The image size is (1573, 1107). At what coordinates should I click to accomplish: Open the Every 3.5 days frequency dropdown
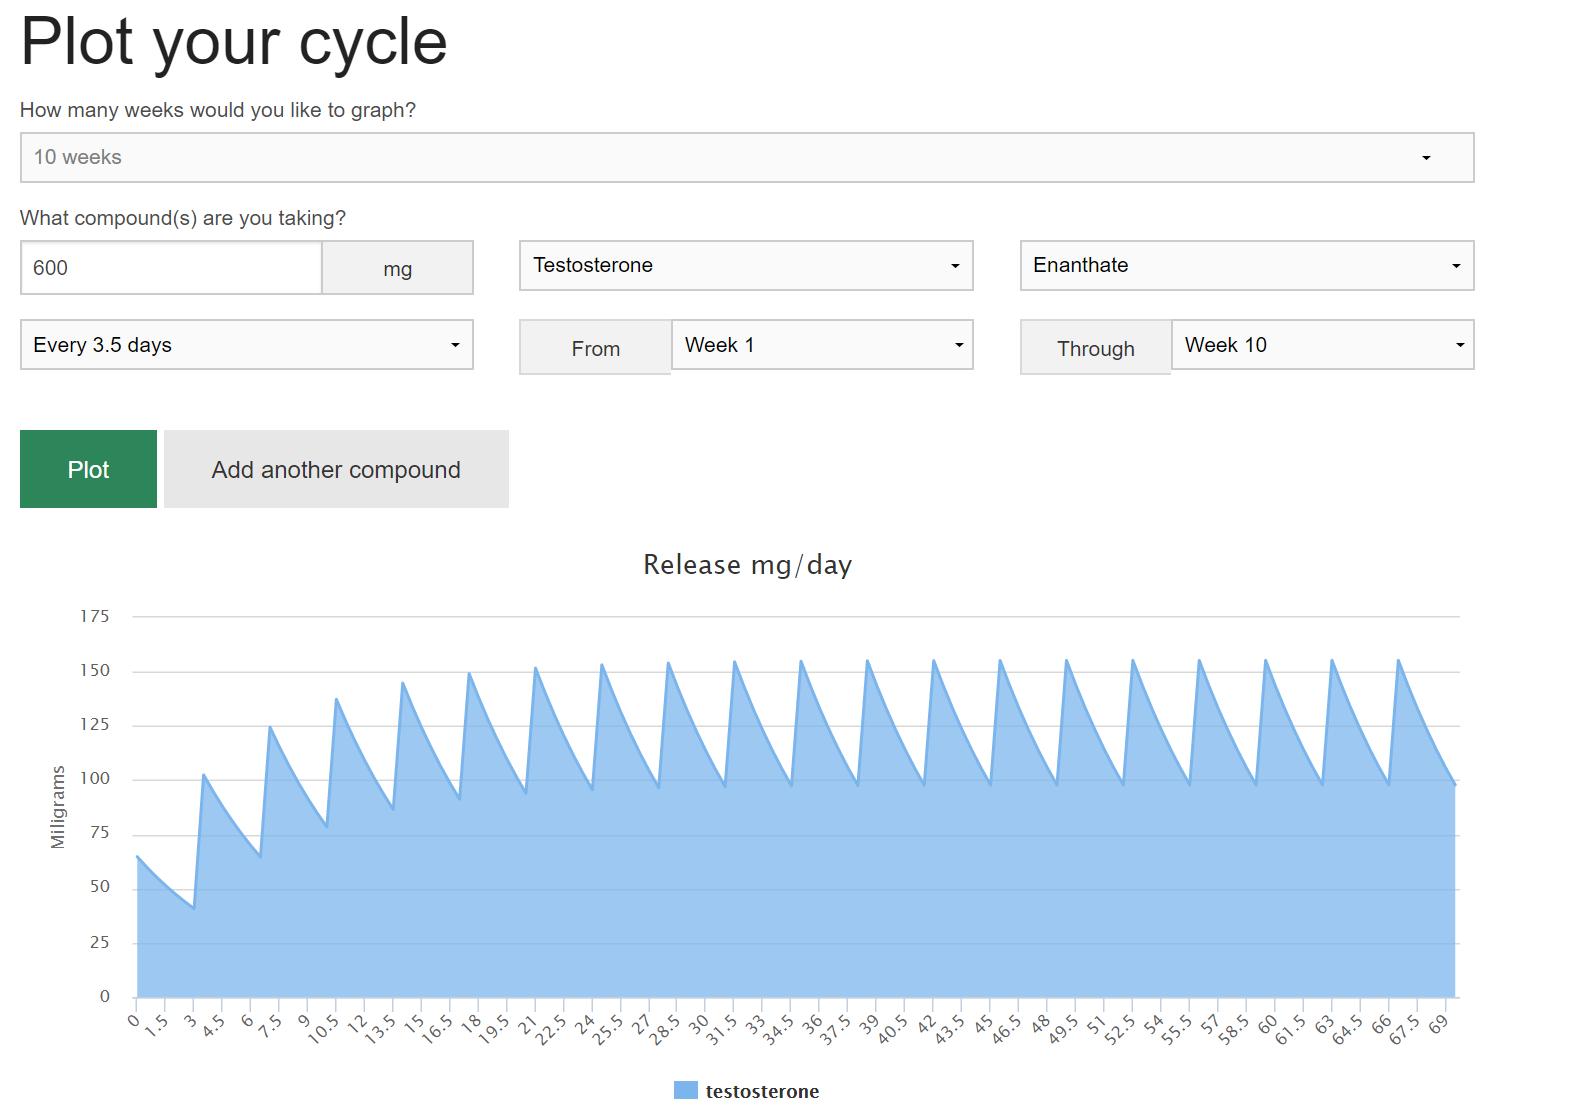pos(246,345)
